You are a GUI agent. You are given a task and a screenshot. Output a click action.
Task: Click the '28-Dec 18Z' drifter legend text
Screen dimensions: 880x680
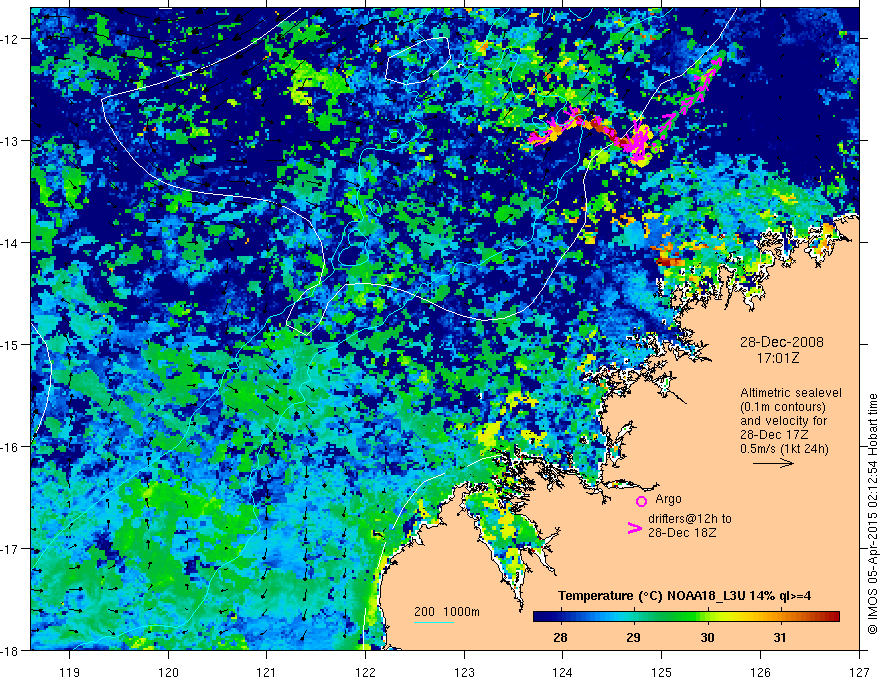tap(682, 533)
